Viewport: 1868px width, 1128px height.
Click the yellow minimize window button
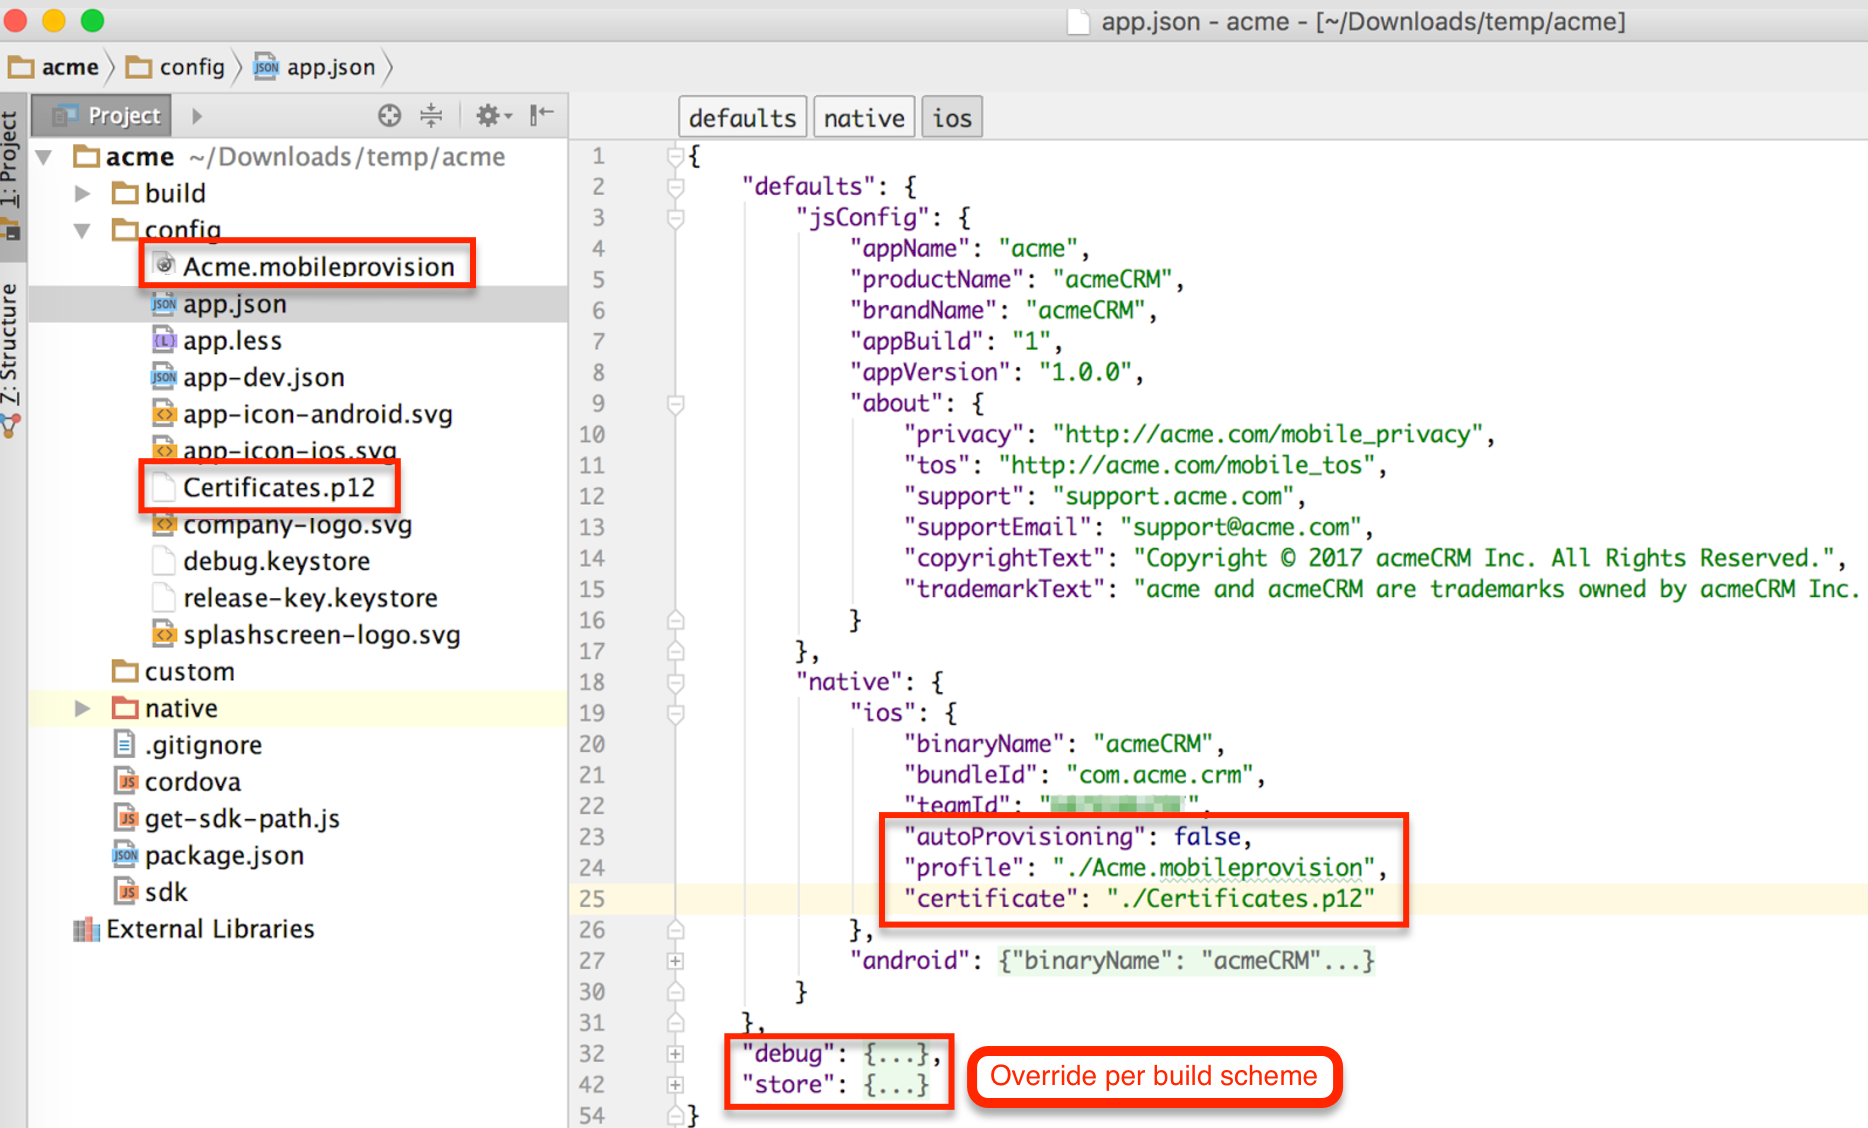pos(54,20)
